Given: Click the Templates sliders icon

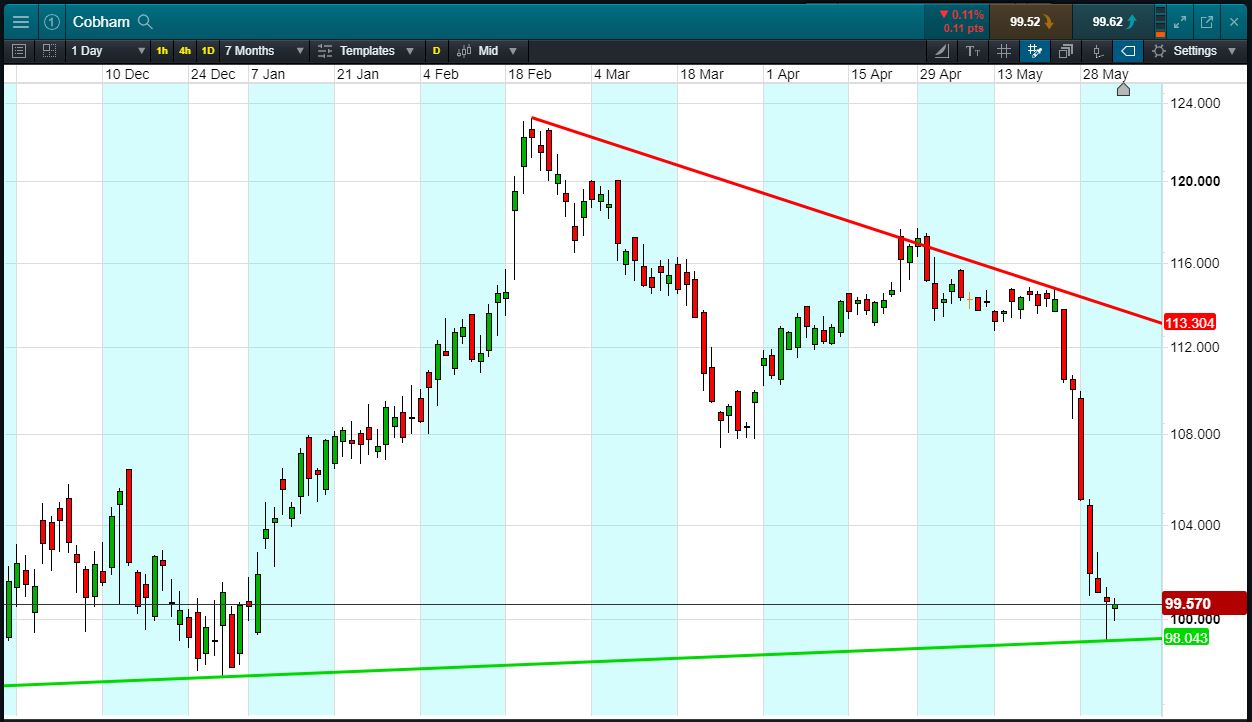Looking at the screenshot, I should (x=325, y=50).
